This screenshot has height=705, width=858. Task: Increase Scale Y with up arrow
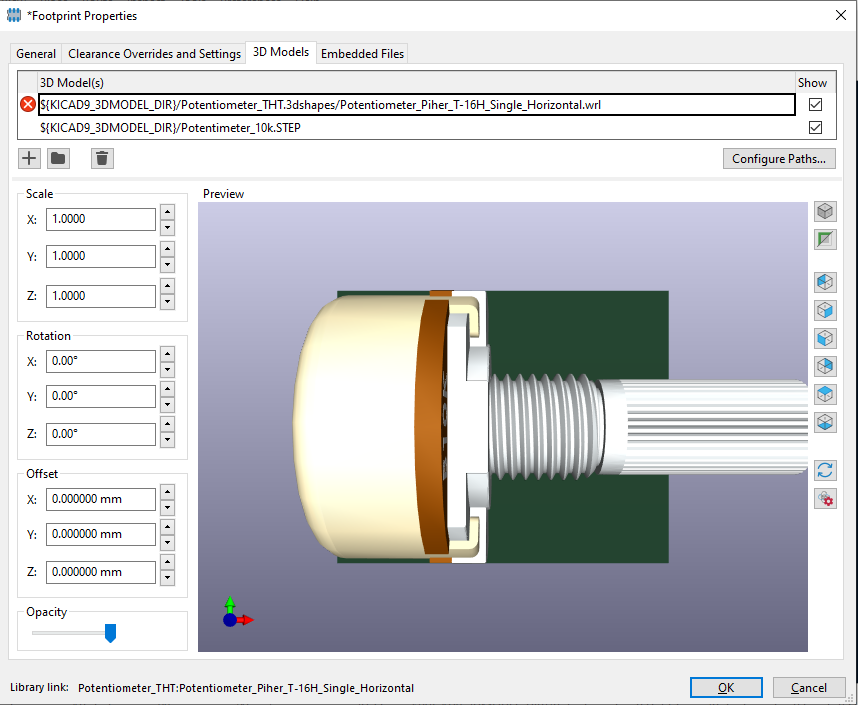pyautogui.click(x=167, y=249)
